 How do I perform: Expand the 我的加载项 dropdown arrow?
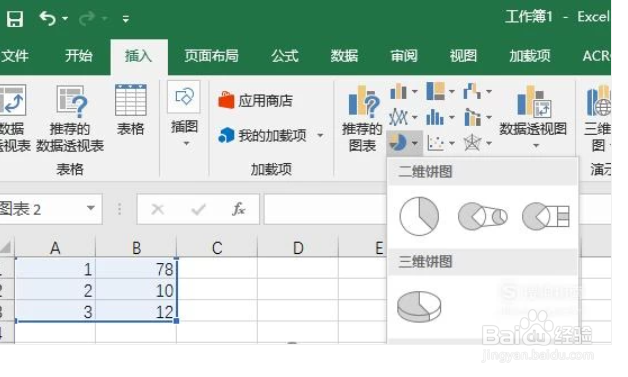coord(320,135)
